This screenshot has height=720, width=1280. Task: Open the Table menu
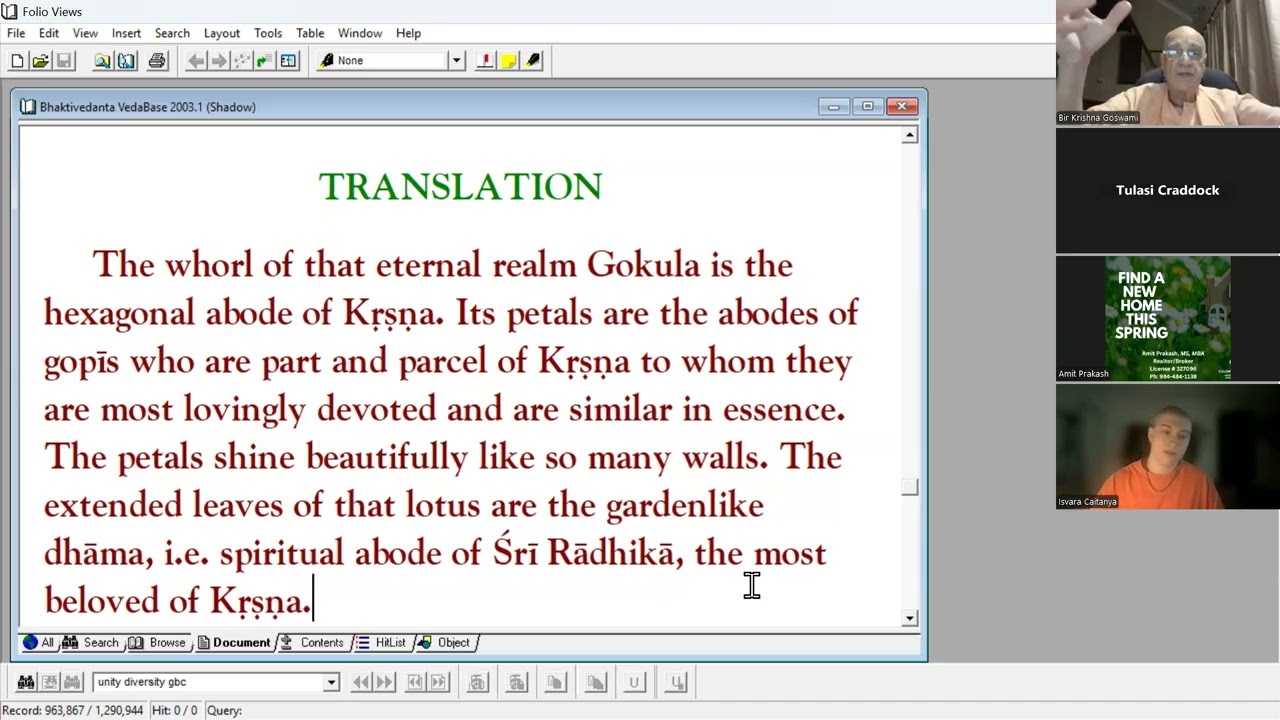[x=310, y=33]
